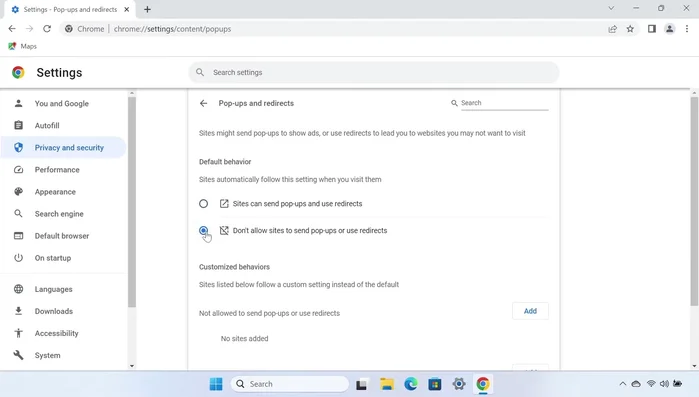Launch Microsoft Edge from the taskbar

(411, 384)
